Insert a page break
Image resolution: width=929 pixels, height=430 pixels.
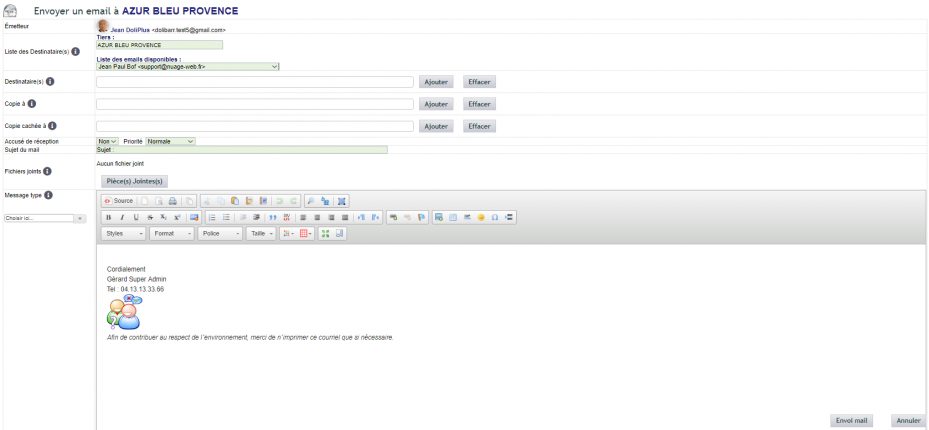coord(509,217)
